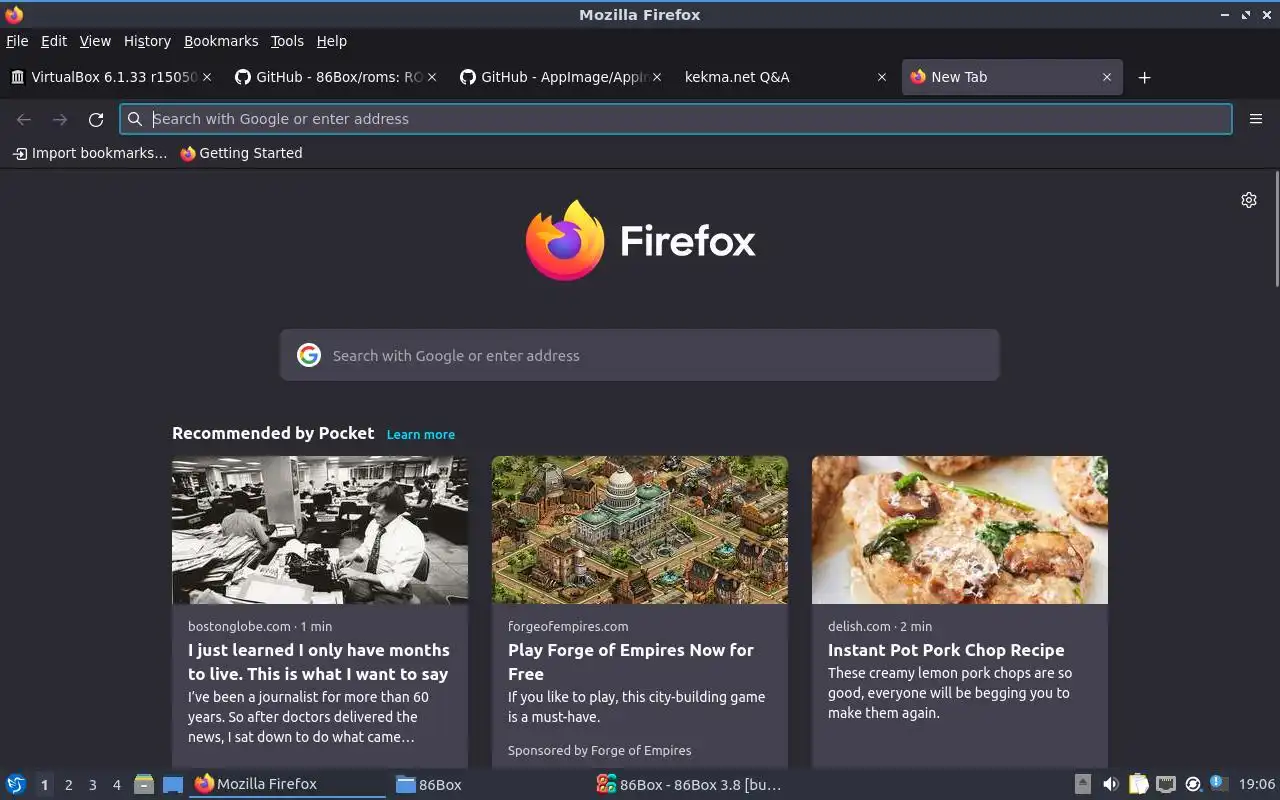The height and width of the screenshot is (800, 1280).
Task: Open the File menu
Action: (17, 41)
